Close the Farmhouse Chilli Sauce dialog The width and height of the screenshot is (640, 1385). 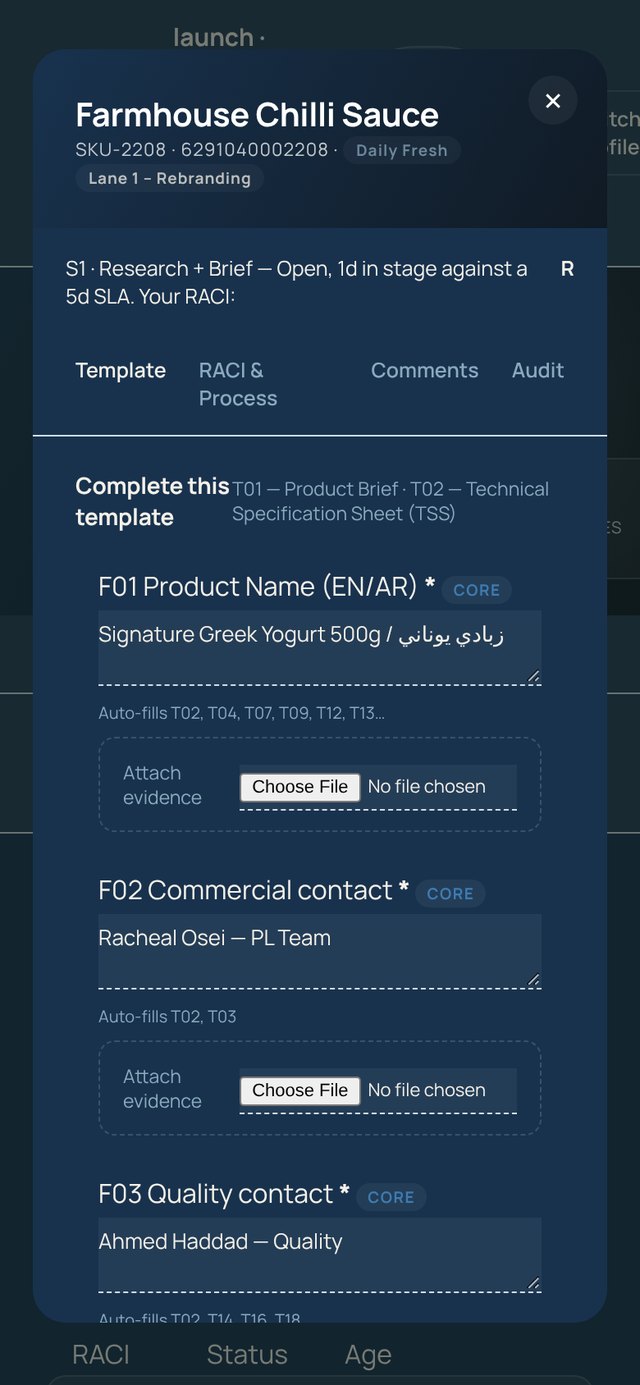[553, 100]
